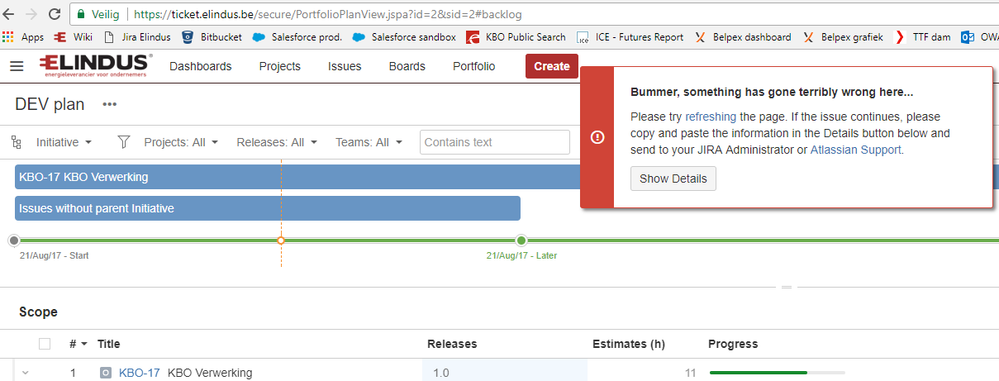Click the KBO-17 KBO Verwerking timeline bar

point(298,177)
